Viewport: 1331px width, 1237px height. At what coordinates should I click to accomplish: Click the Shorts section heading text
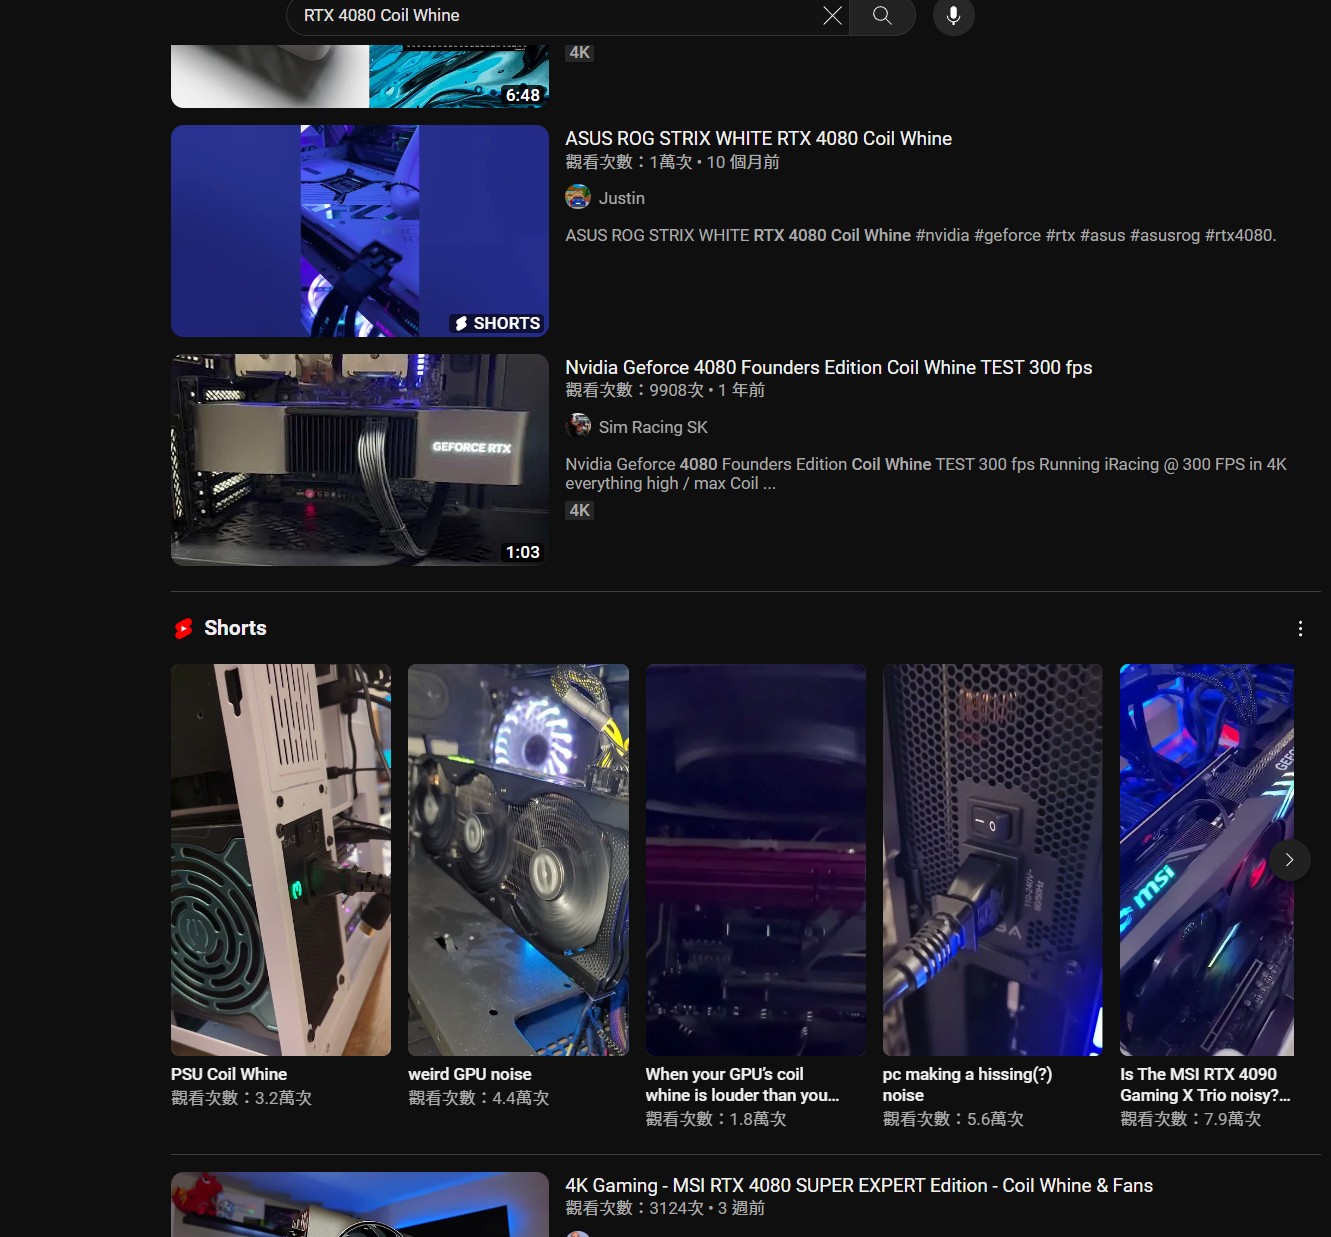tap(235, 628)
